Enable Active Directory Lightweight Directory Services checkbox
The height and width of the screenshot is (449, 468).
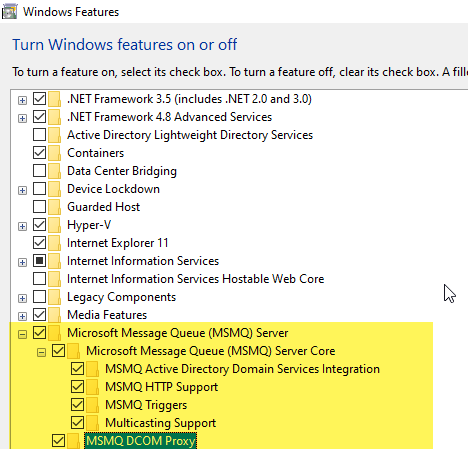point(39,135)
